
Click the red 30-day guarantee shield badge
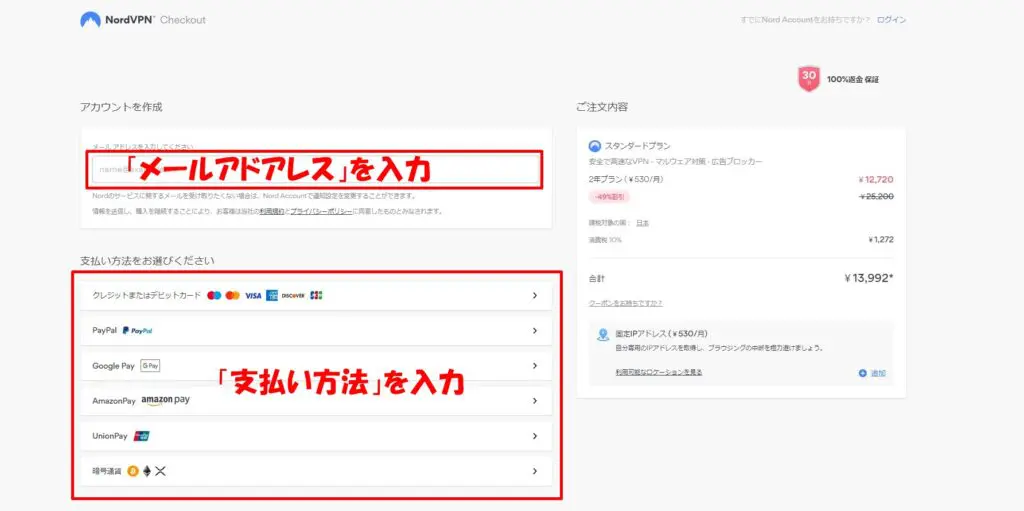click(808, 78)
